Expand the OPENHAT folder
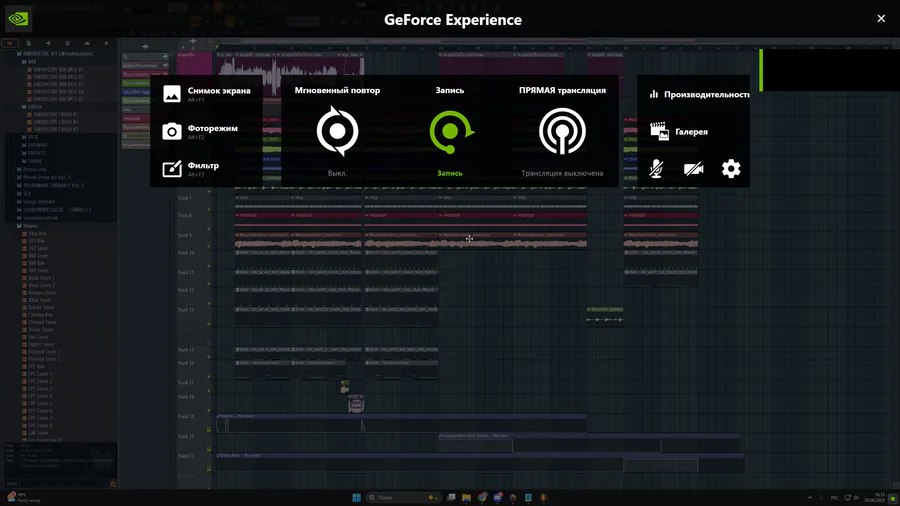The height and width of the screenshot is (506, 900). (x=34, y=145)
